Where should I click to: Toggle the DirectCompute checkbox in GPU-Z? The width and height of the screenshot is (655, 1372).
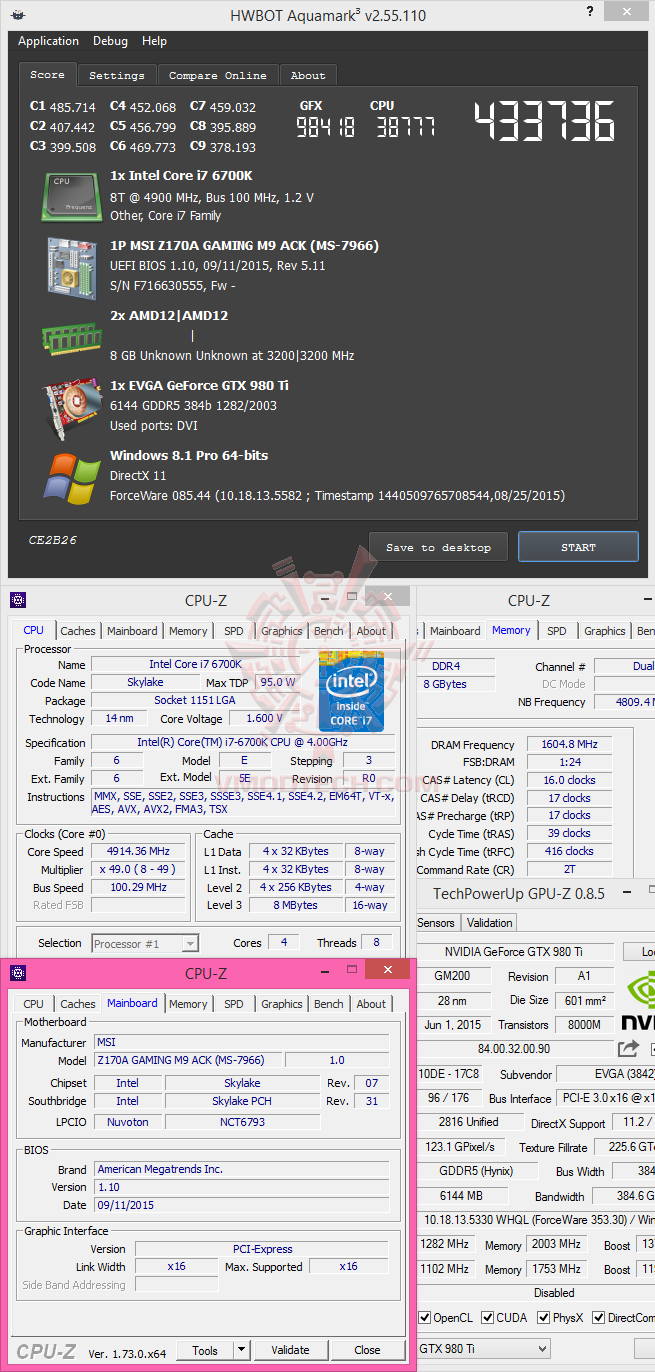click(598, 1317)
